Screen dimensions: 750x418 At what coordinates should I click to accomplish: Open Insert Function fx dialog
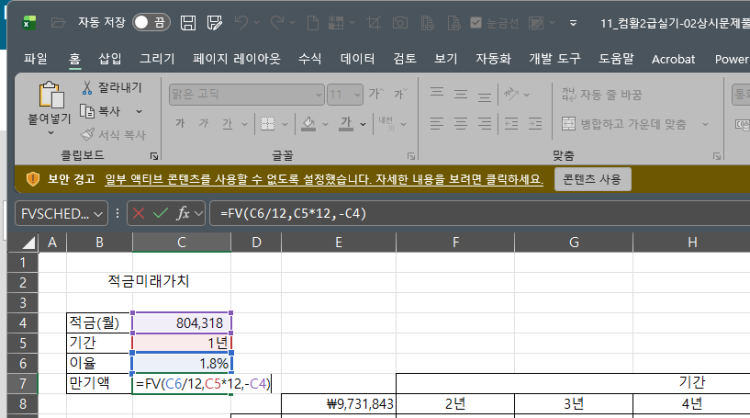click(x=183, y=213)
